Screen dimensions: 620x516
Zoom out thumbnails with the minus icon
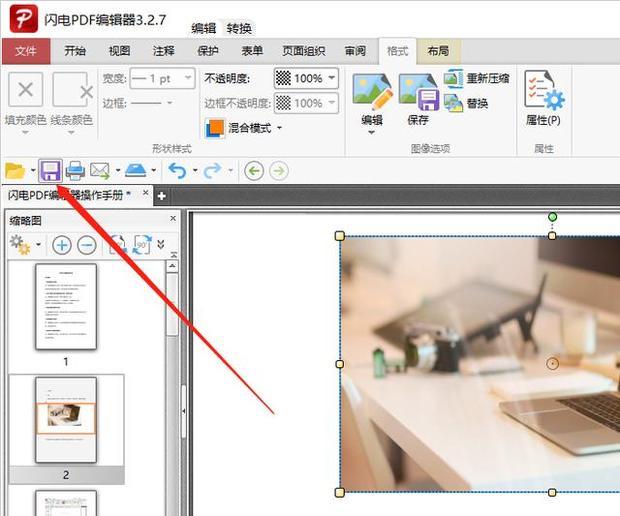tap(87, 245)
